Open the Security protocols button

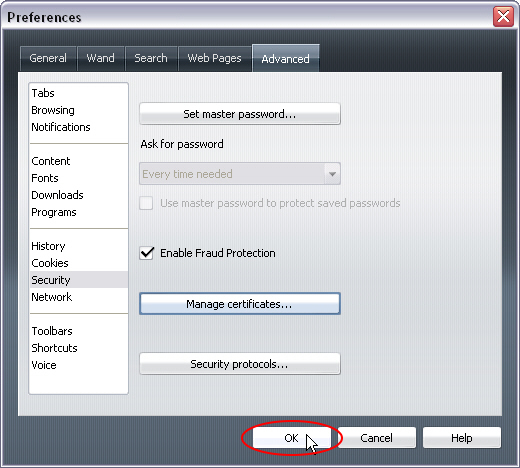240,364
